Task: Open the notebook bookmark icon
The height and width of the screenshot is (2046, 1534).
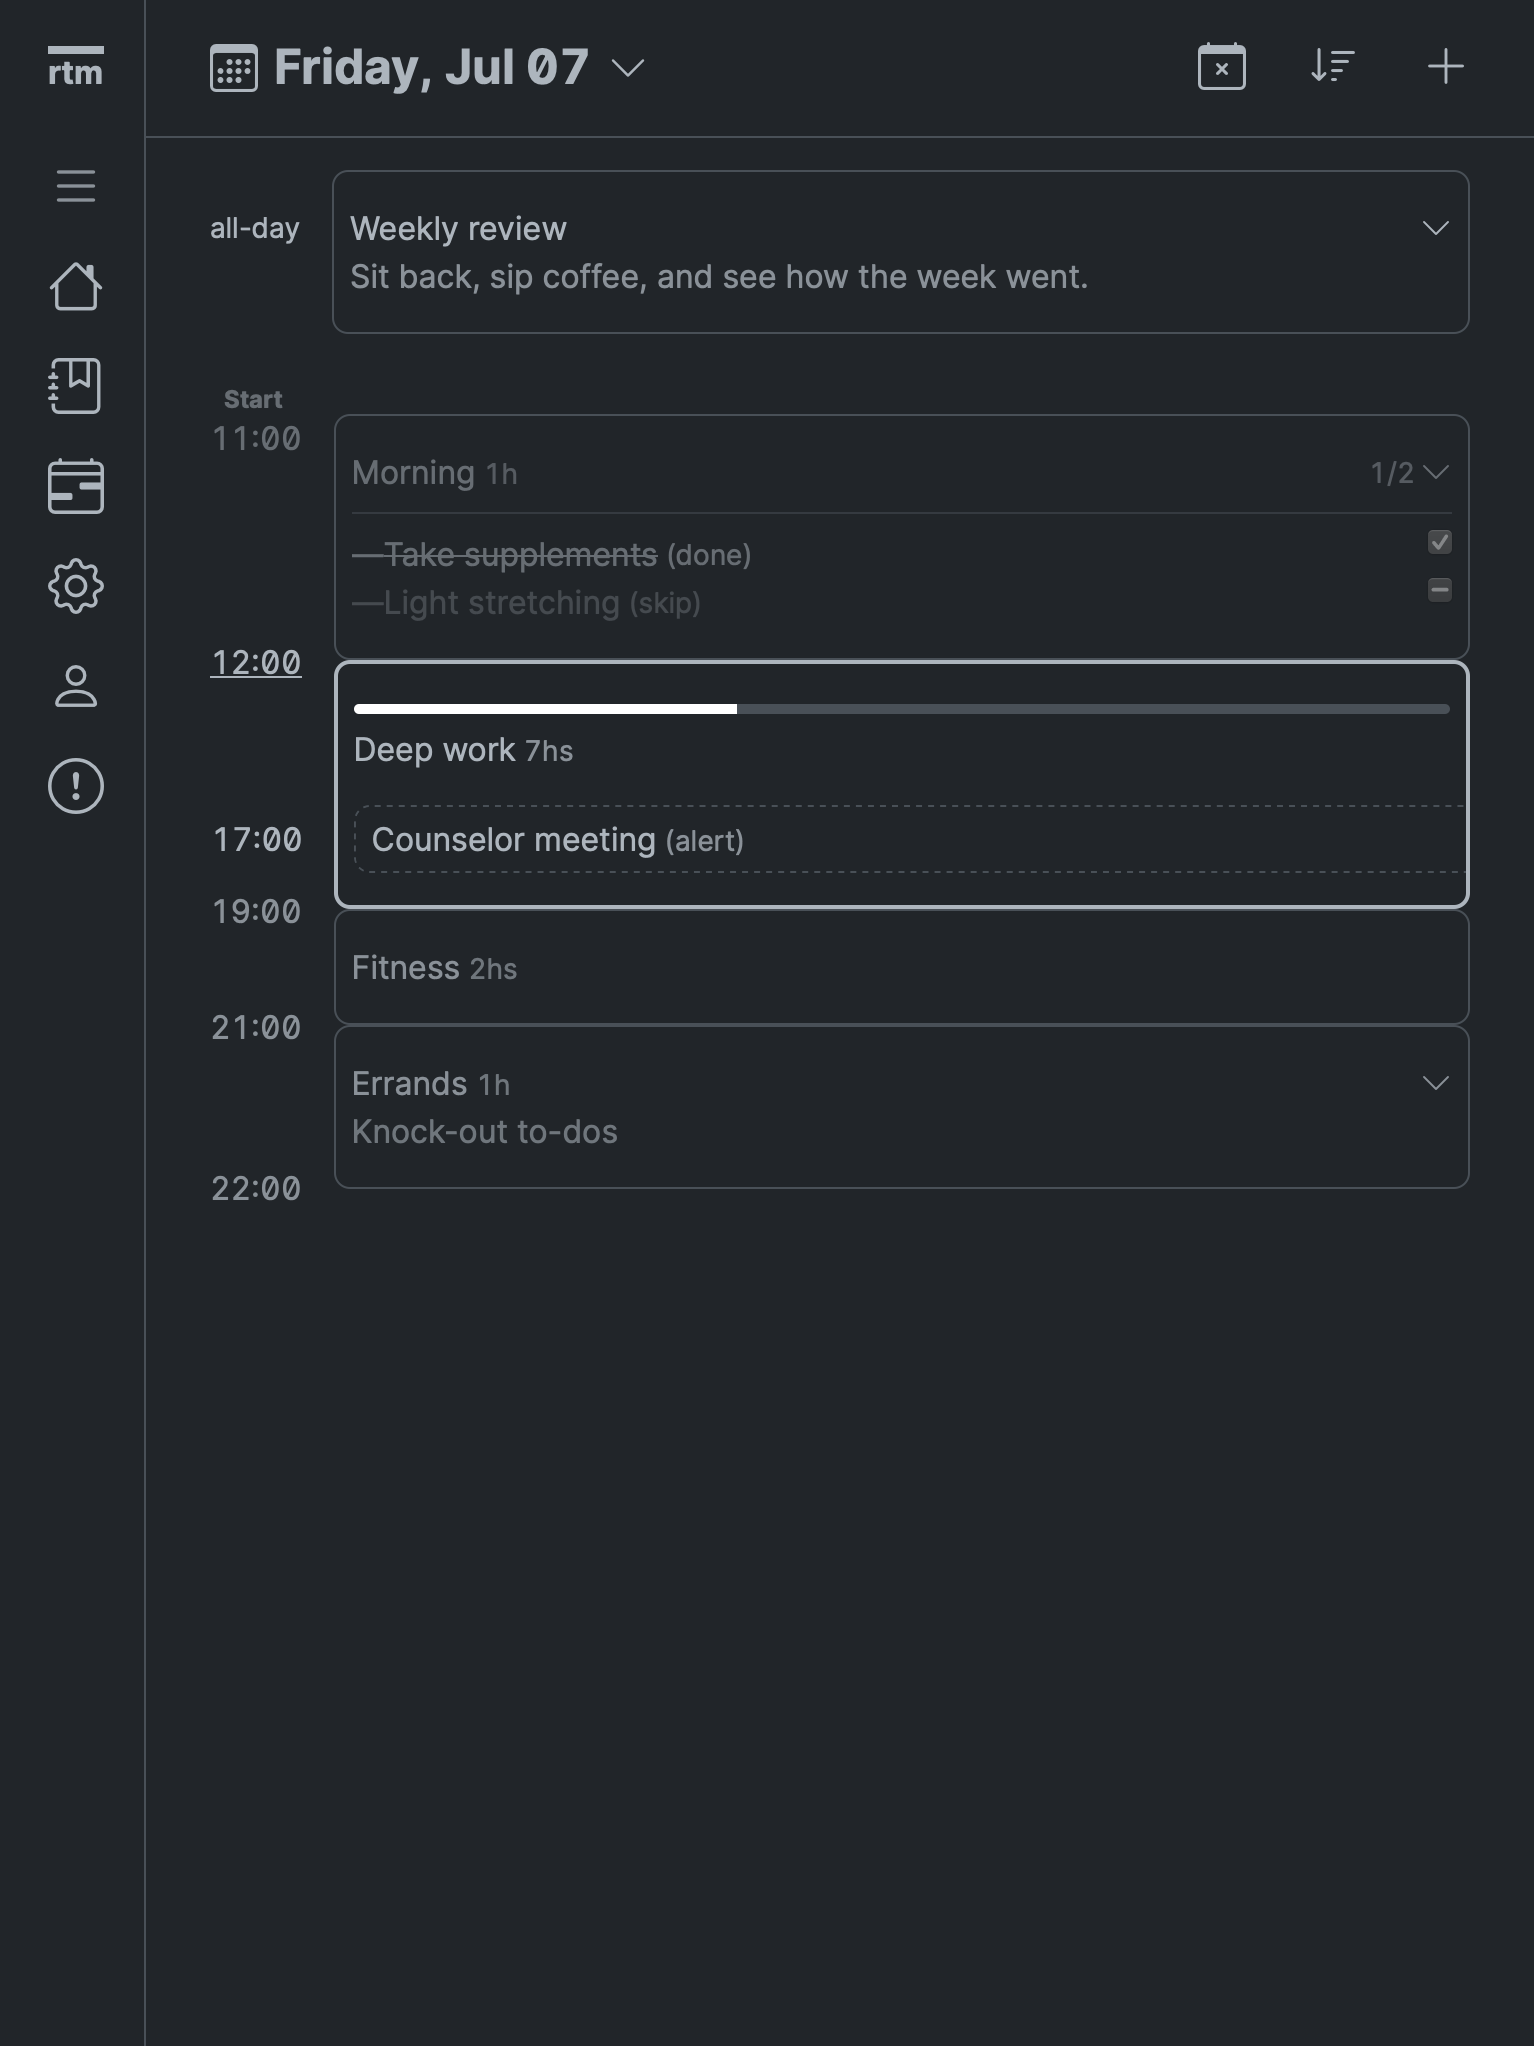Action: click(x=76, y=386)
